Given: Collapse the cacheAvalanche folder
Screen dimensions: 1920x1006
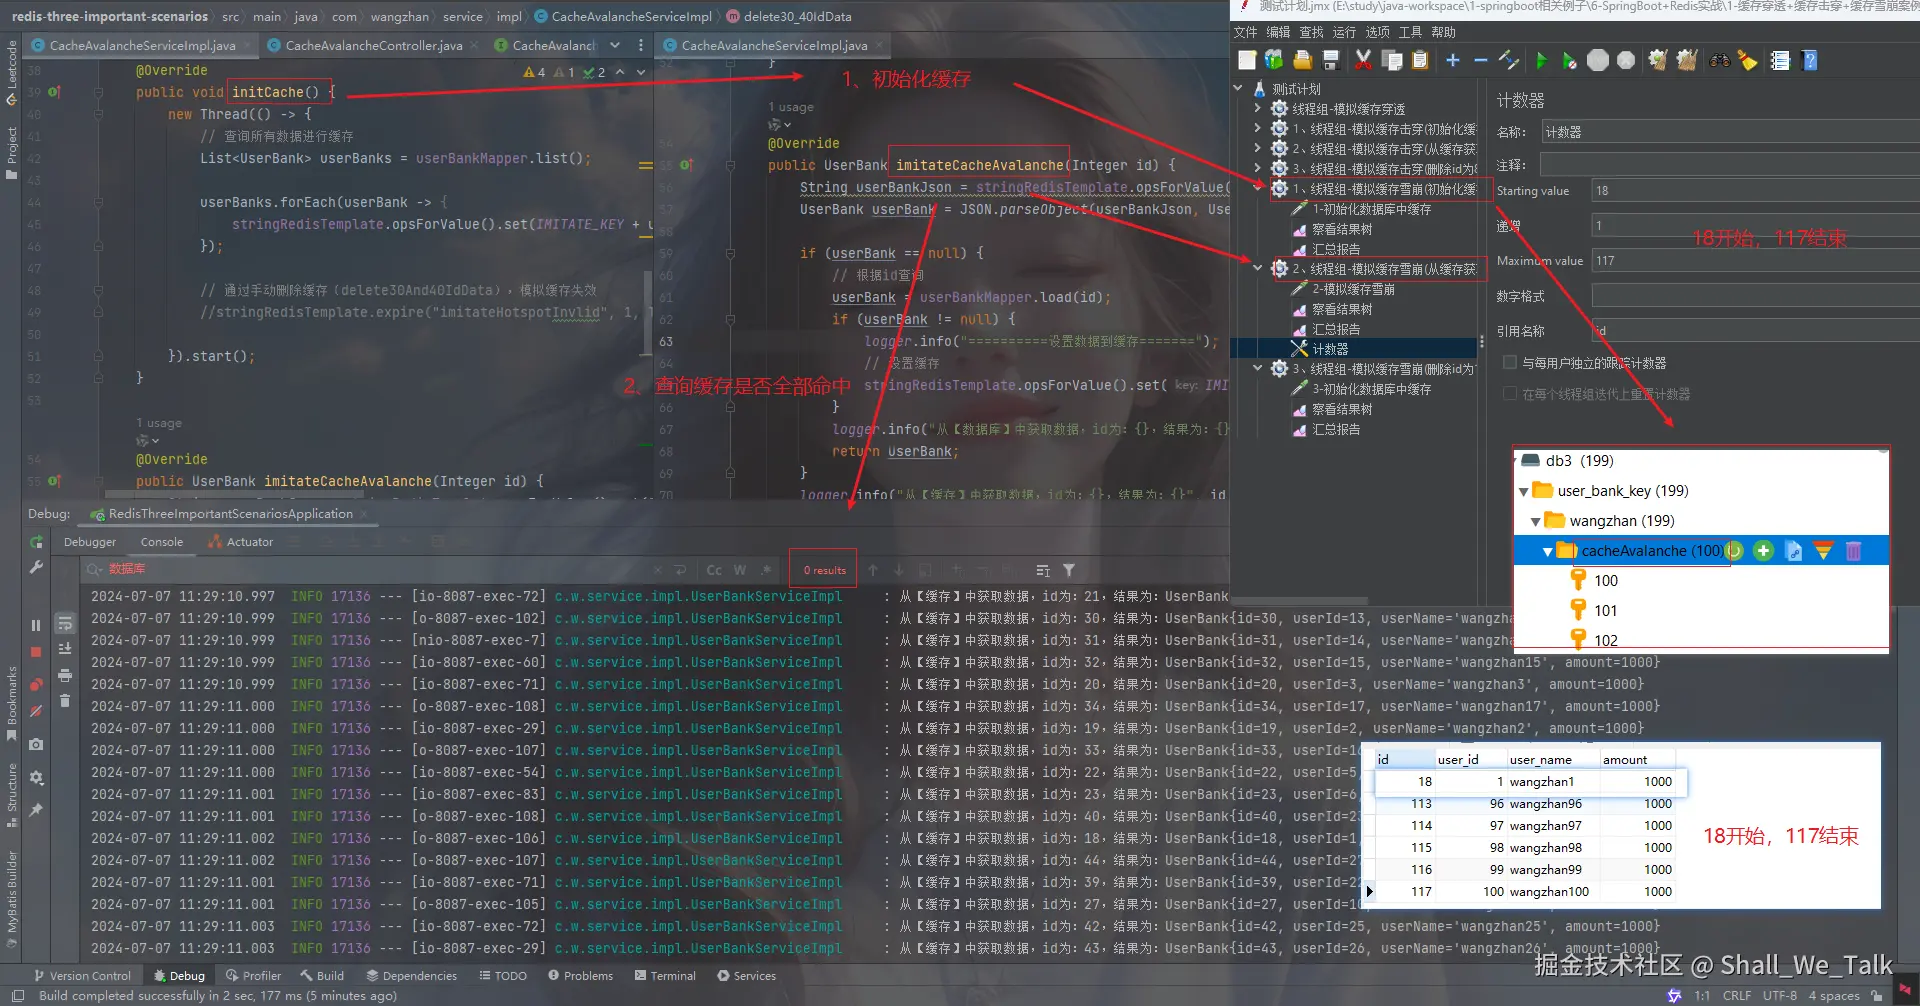Looking at the screenshot, I should point(1548,551).
